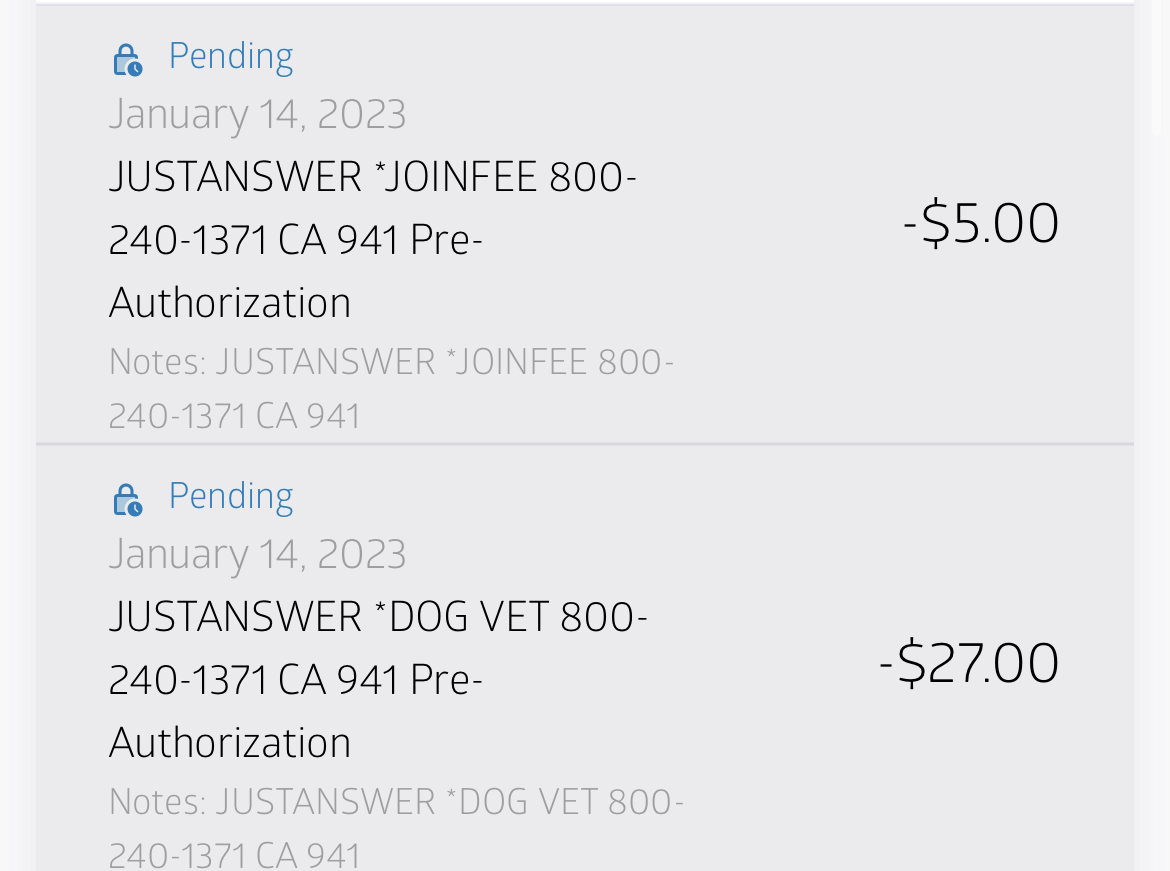The width and height of the screenshot is (1170, 871).
Task: Open the second Pending status link
Action: pyautogui.click(x=231, y=494)
